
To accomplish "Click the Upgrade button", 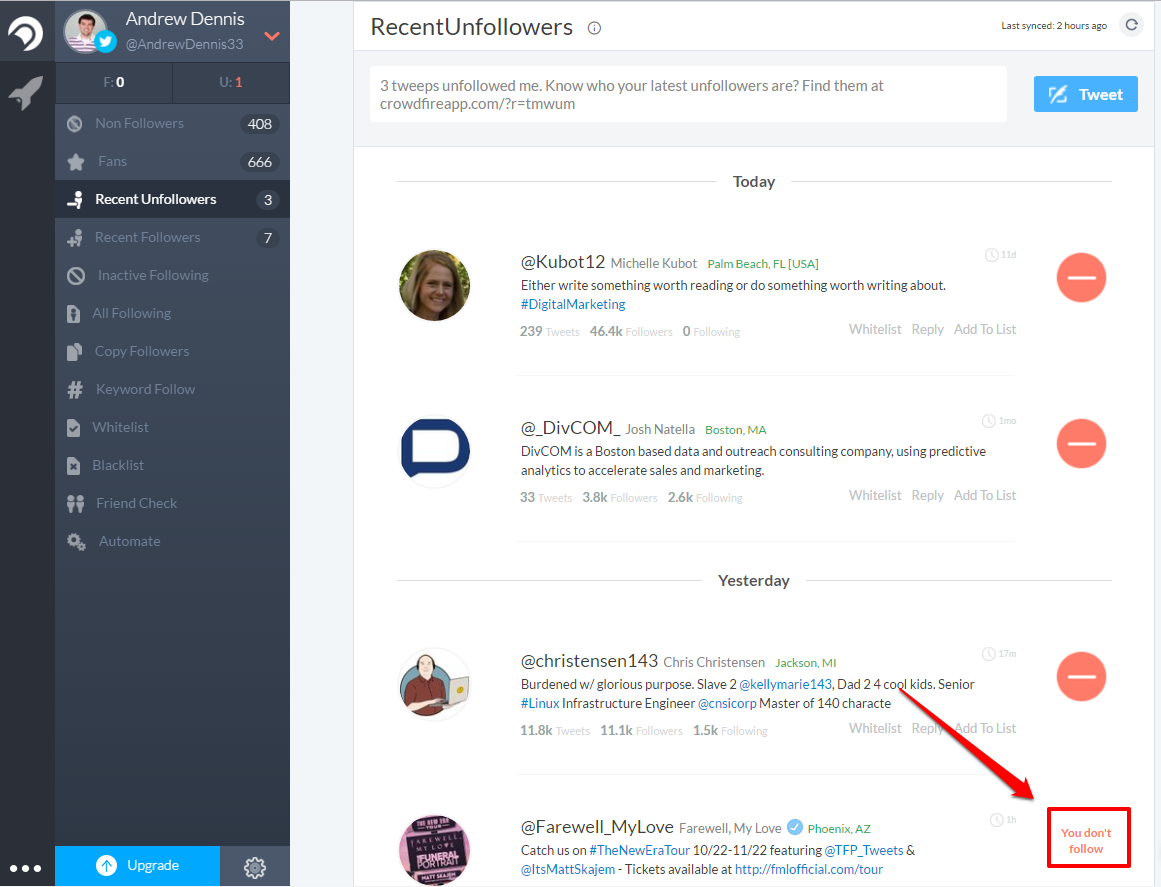I will tap(137, 866).
